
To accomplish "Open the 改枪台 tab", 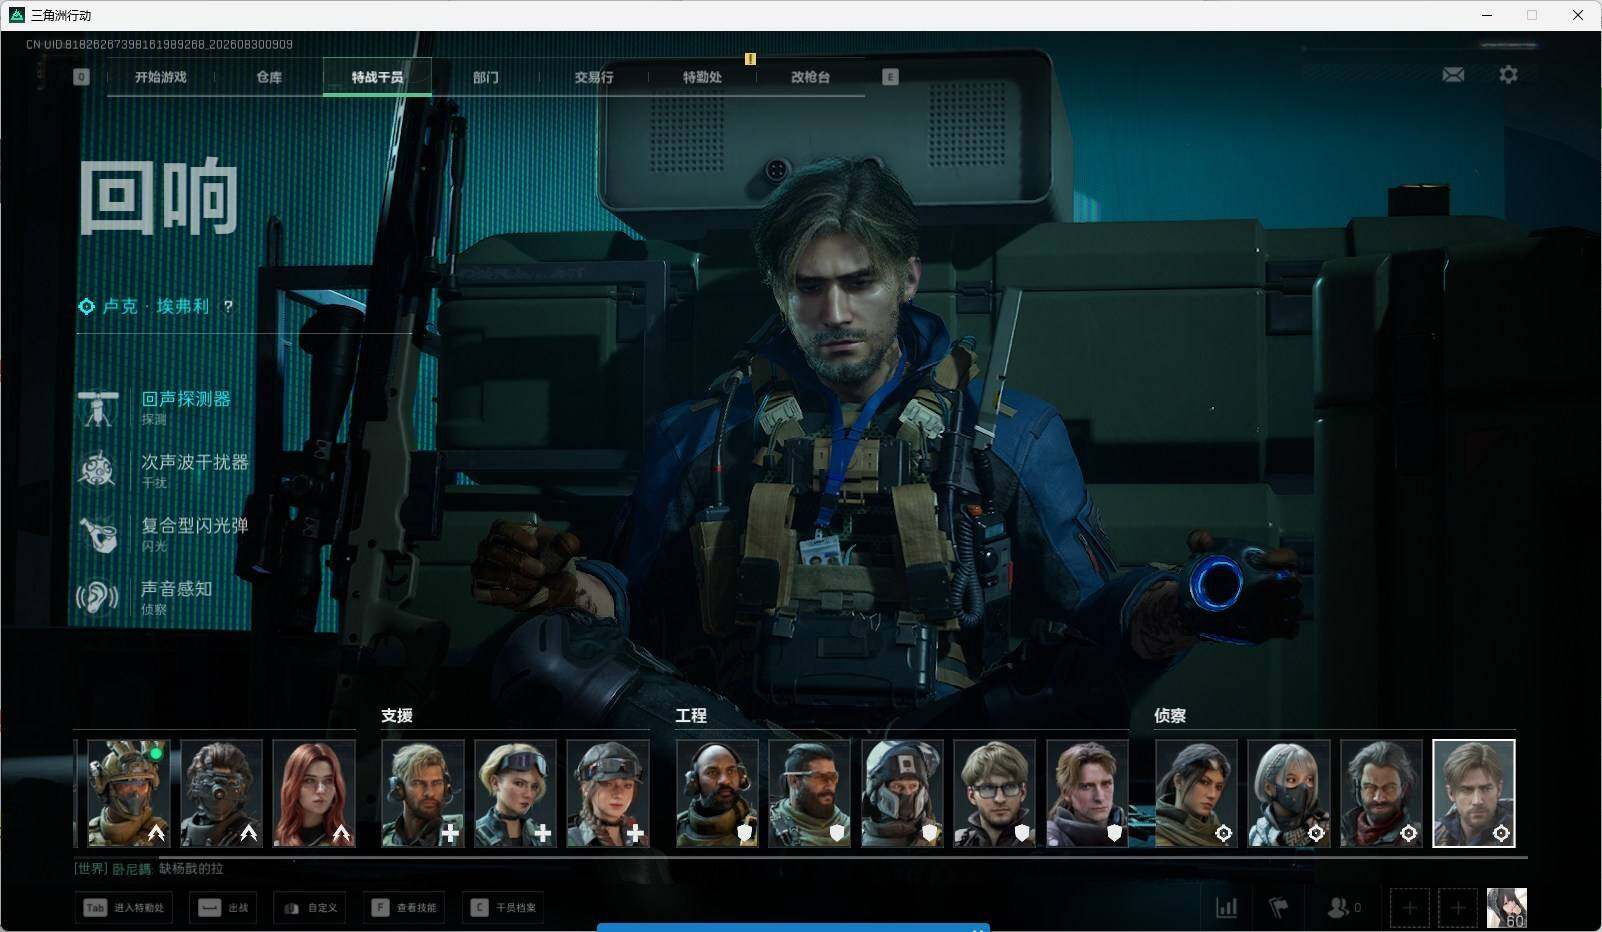I will pyautogui.click(x=810, y=77).
